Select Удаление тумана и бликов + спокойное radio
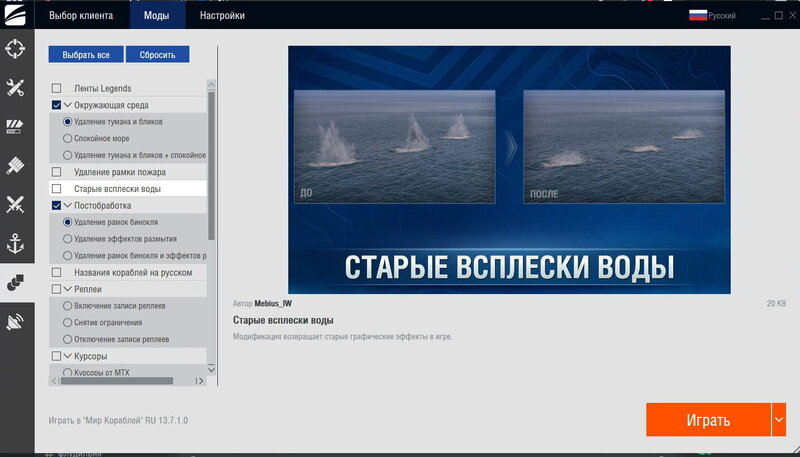 pyautogui.click(x=67, y=155)
